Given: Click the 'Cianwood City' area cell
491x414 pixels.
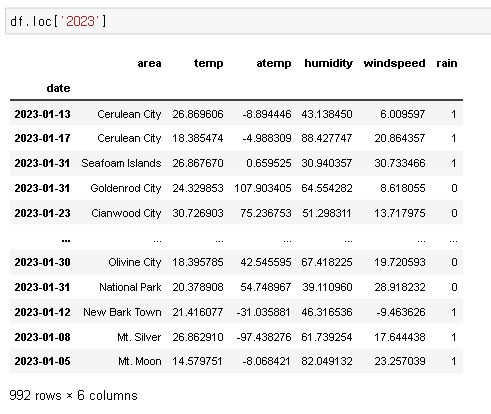Looking at the screenshot, I should 126,213.
